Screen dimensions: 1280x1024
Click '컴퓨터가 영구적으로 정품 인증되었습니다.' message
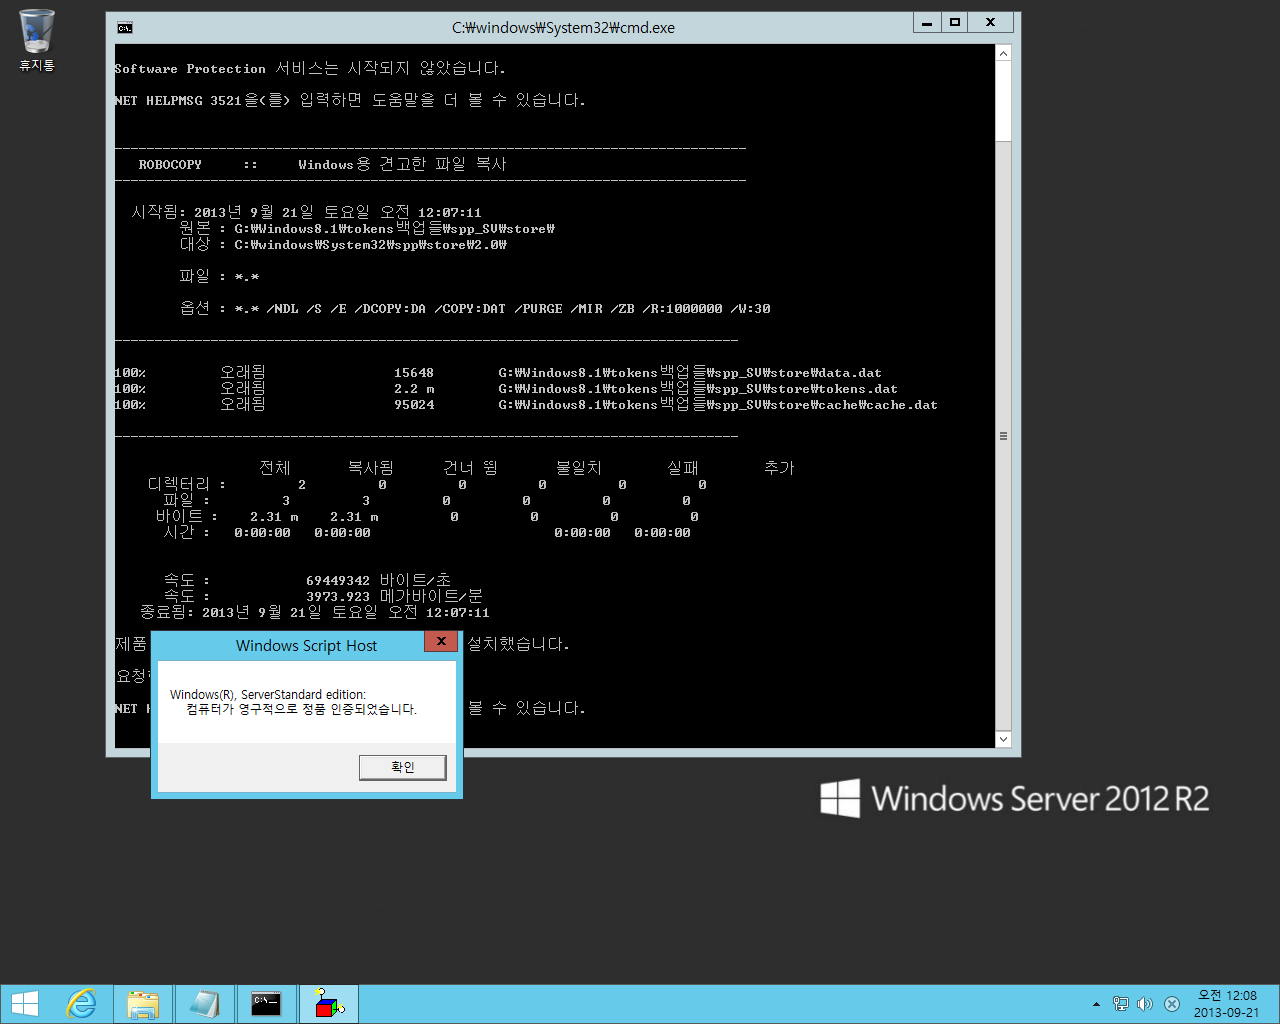click(x=302, y=709)
